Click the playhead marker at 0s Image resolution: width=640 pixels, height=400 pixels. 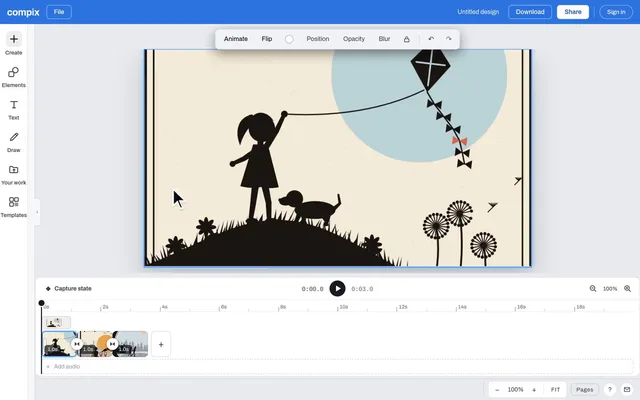(x=41, y=303)
